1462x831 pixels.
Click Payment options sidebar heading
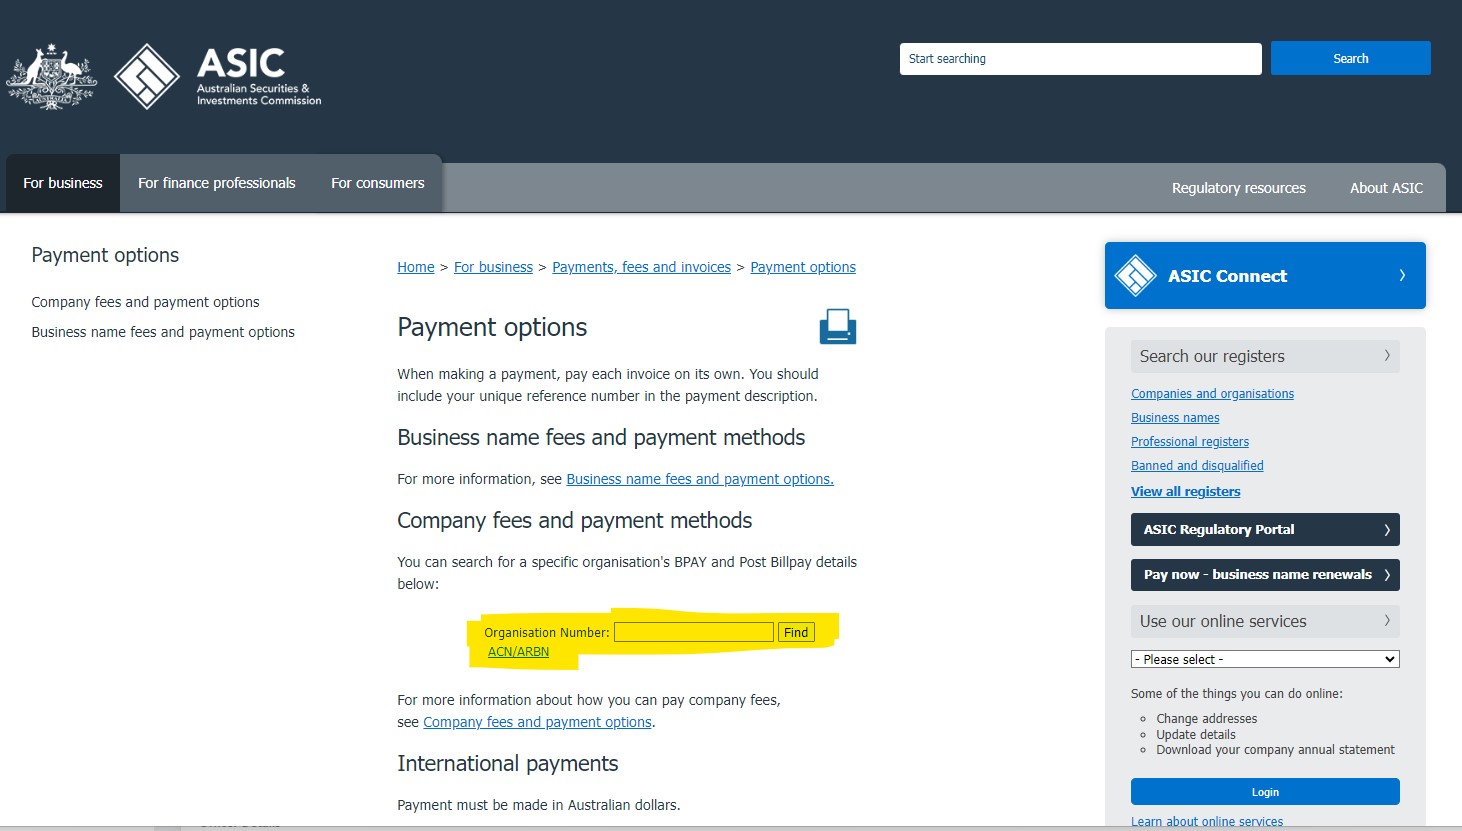[105, 255]
